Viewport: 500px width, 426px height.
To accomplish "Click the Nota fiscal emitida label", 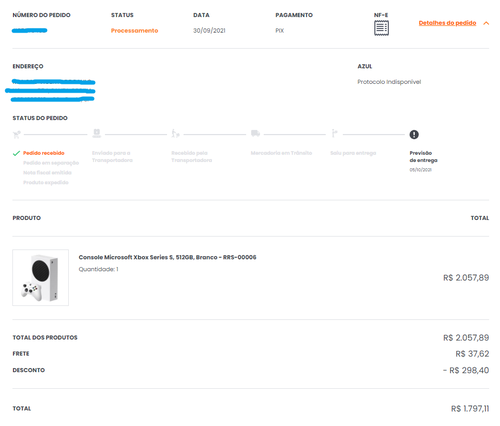I will coord(47,172).
